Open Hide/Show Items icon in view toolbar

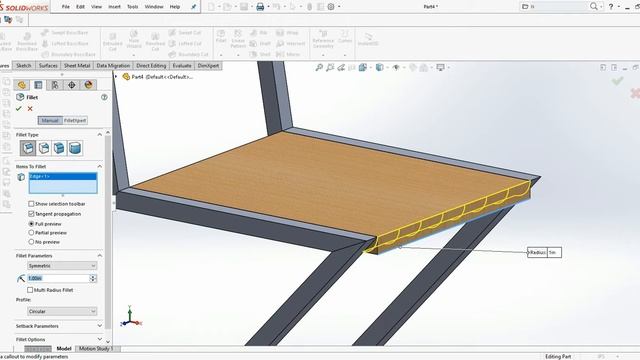point(396,67)
